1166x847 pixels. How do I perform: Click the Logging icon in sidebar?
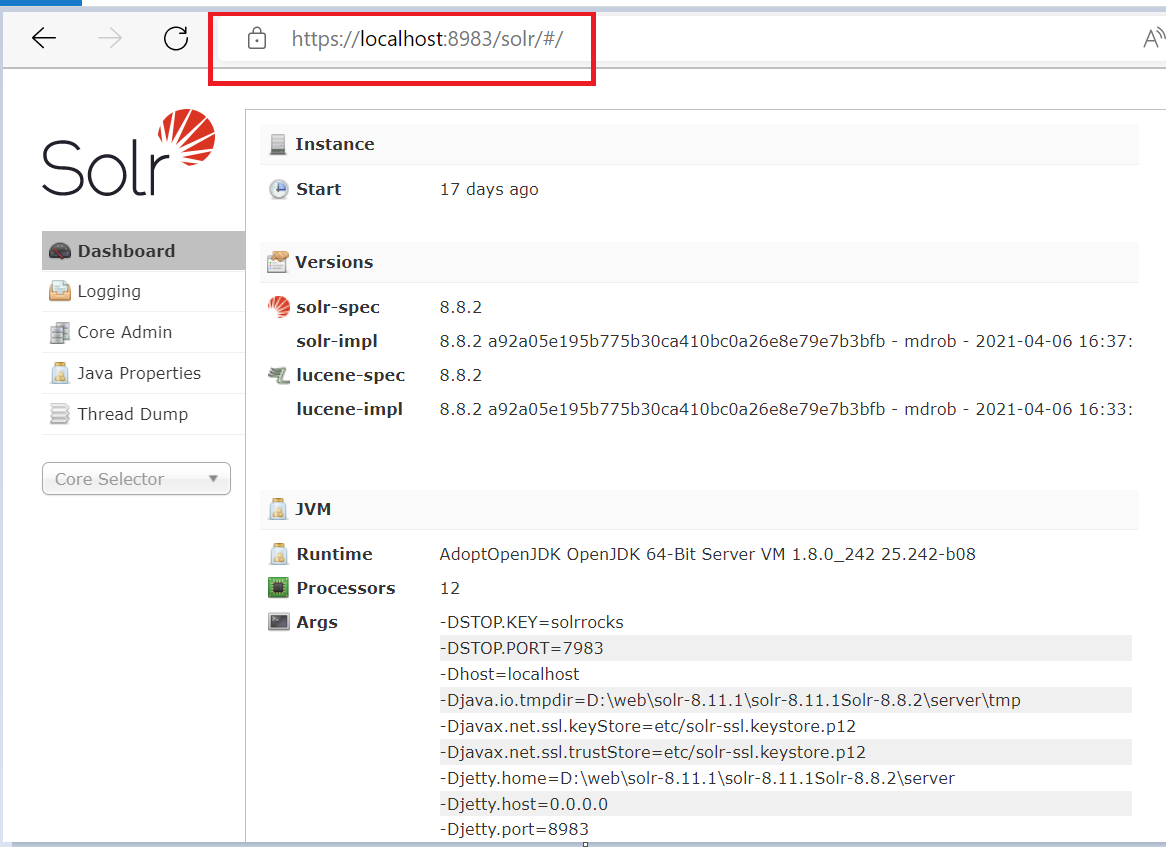59,292
